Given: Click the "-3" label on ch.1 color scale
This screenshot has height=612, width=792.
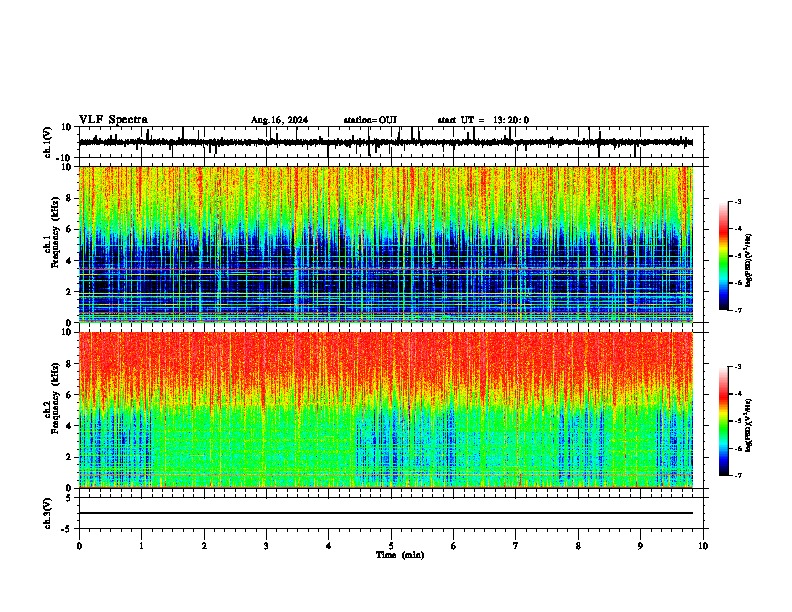Looking at the screenshot, I should pyautogui.click(x=737, y=201).
